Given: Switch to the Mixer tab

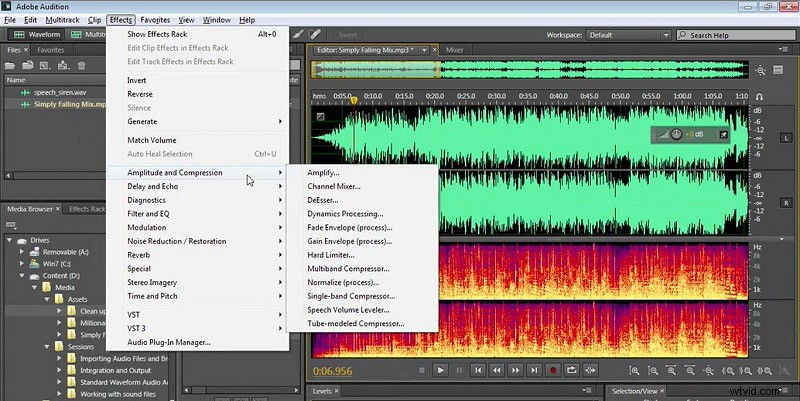Looking at the screenshot, I should [x=454, y=50].
